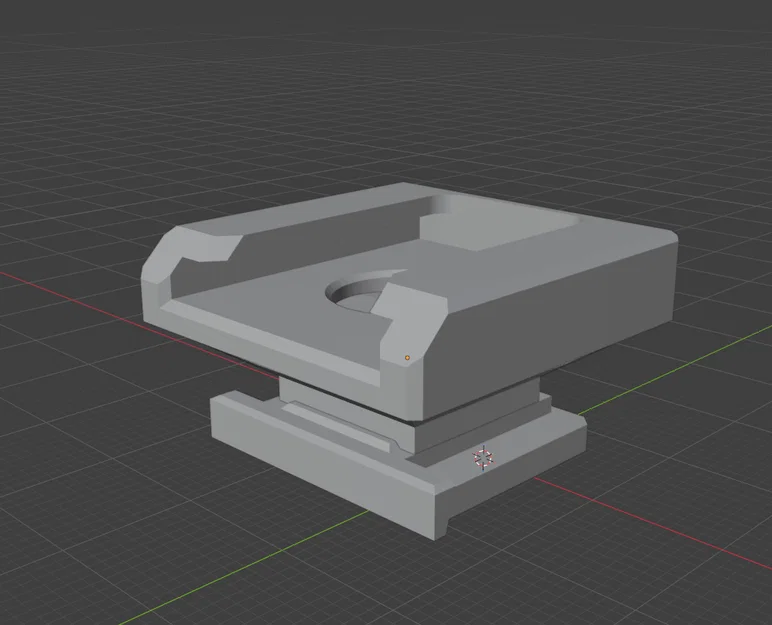
Task: Click the orange object origin dot
Action: tap(407, 358)
